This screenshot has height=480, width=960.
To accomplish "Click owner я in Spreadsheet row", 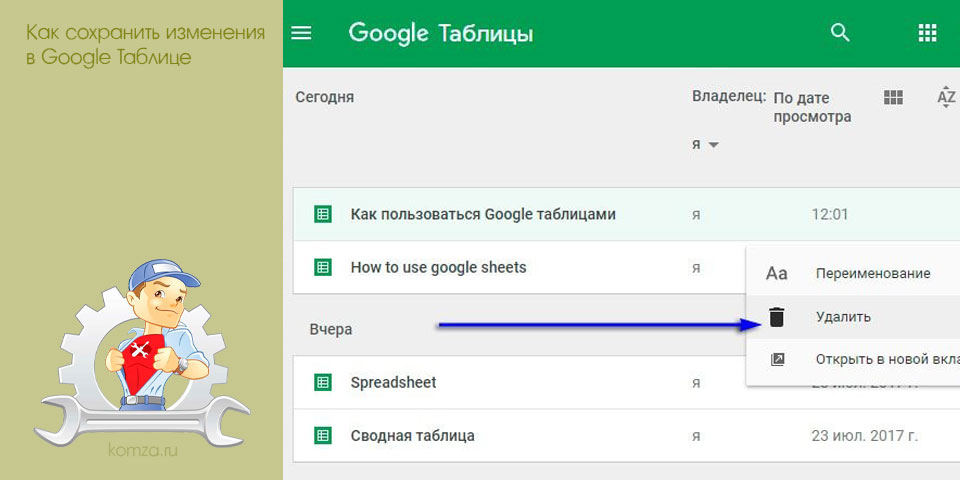I will tap(696, 383).
